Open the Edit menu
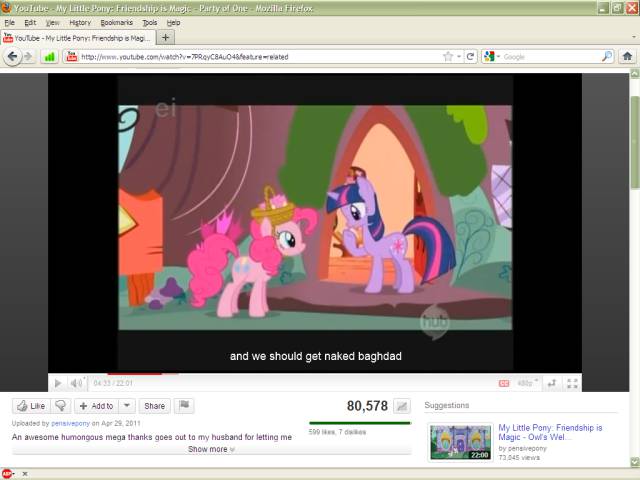Image resolution: width=640 pixels, height=480 pixels. click(x=30, y=22)
